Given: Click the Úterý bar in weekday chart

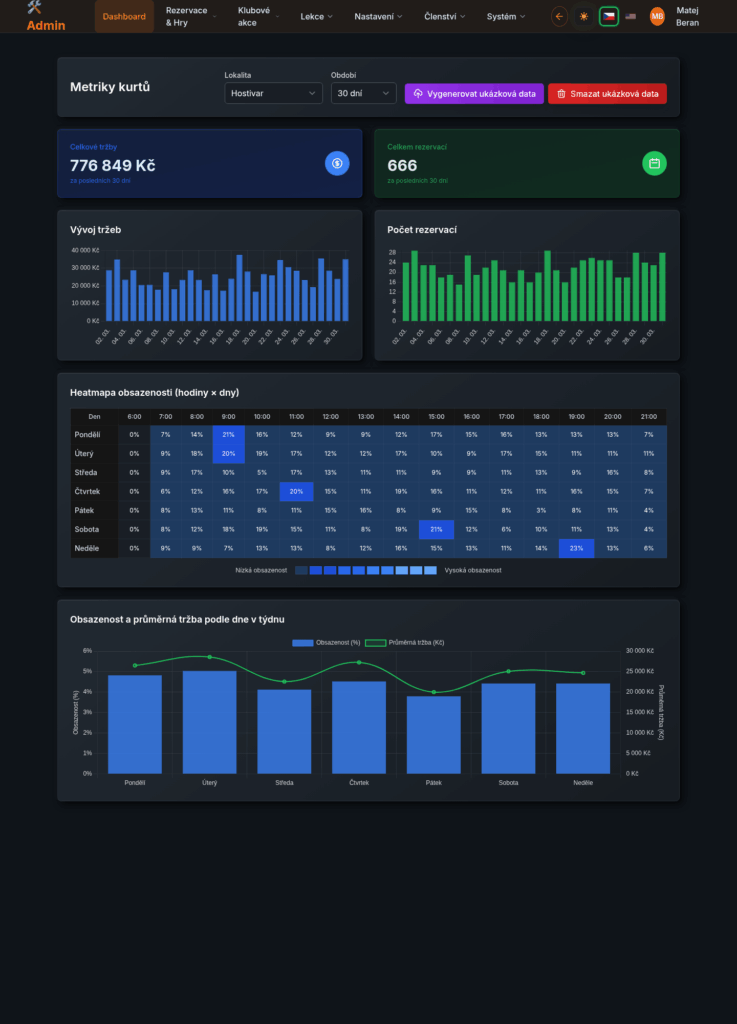Looking at the screenshot, I should coord(210,722).
